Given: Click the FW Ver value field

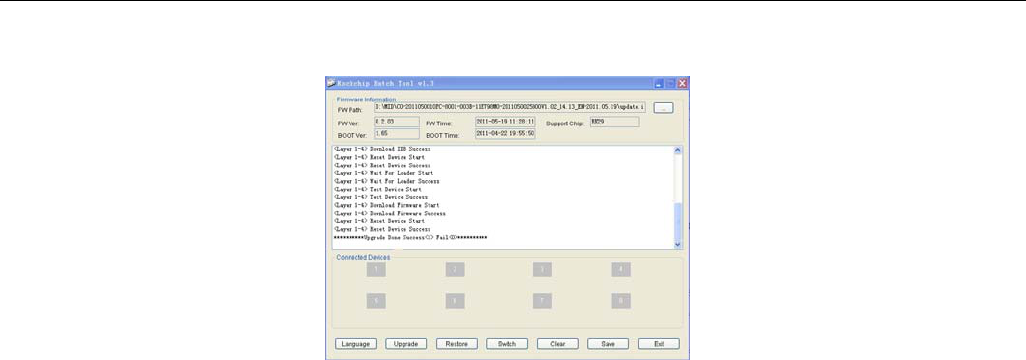Looking at the screenshot, I should [397, 122].
